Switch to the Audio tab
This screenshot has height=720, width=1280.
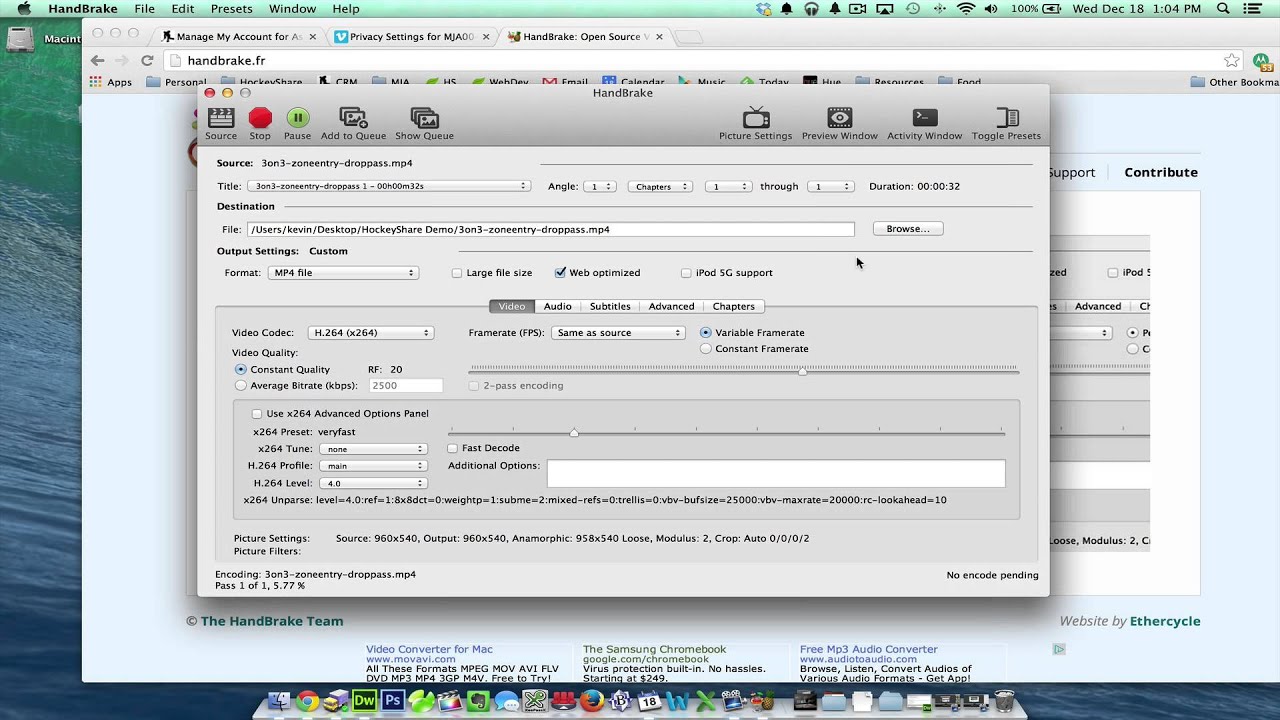pos(557,306)
